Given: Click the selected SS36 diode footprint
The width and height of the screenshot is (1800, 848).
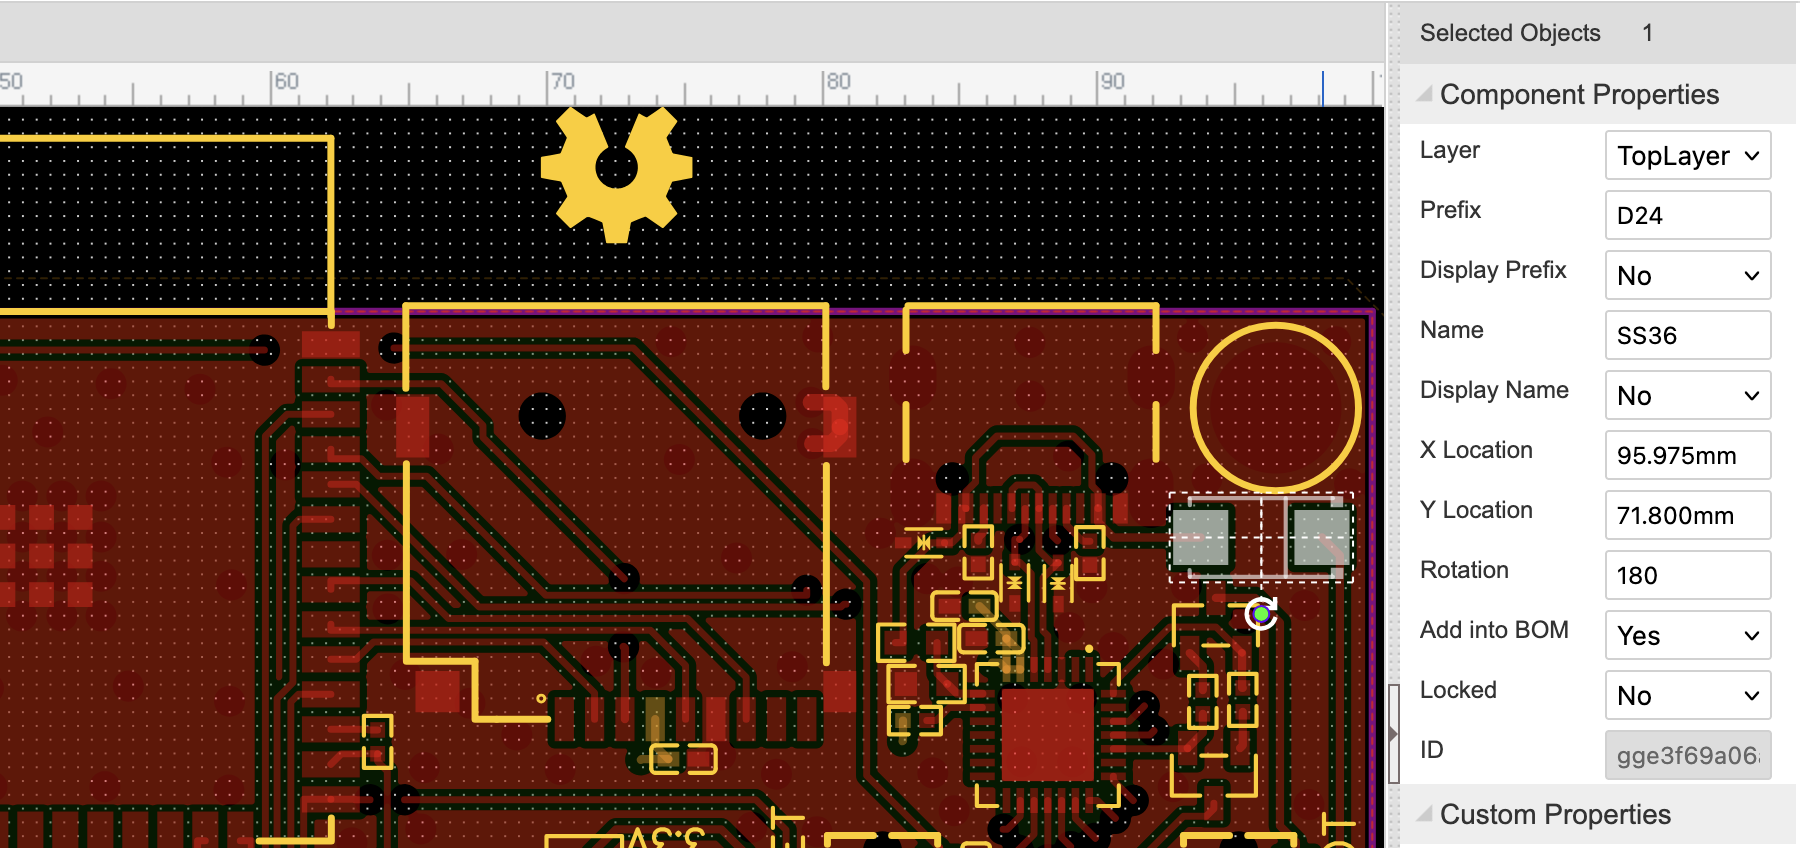Looking at the screenshot, I should pyautogui.click(x=1261, y=538).
